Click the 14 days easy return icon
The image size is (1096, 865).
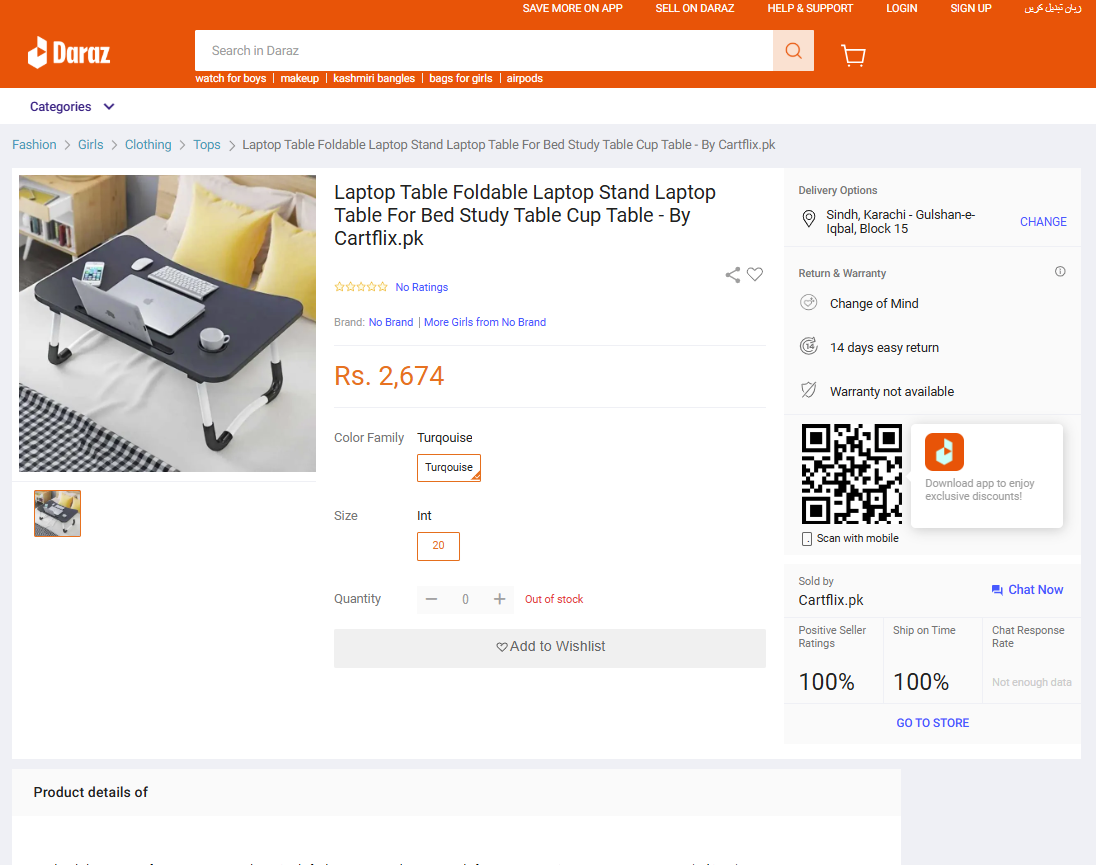coord(809,347)
